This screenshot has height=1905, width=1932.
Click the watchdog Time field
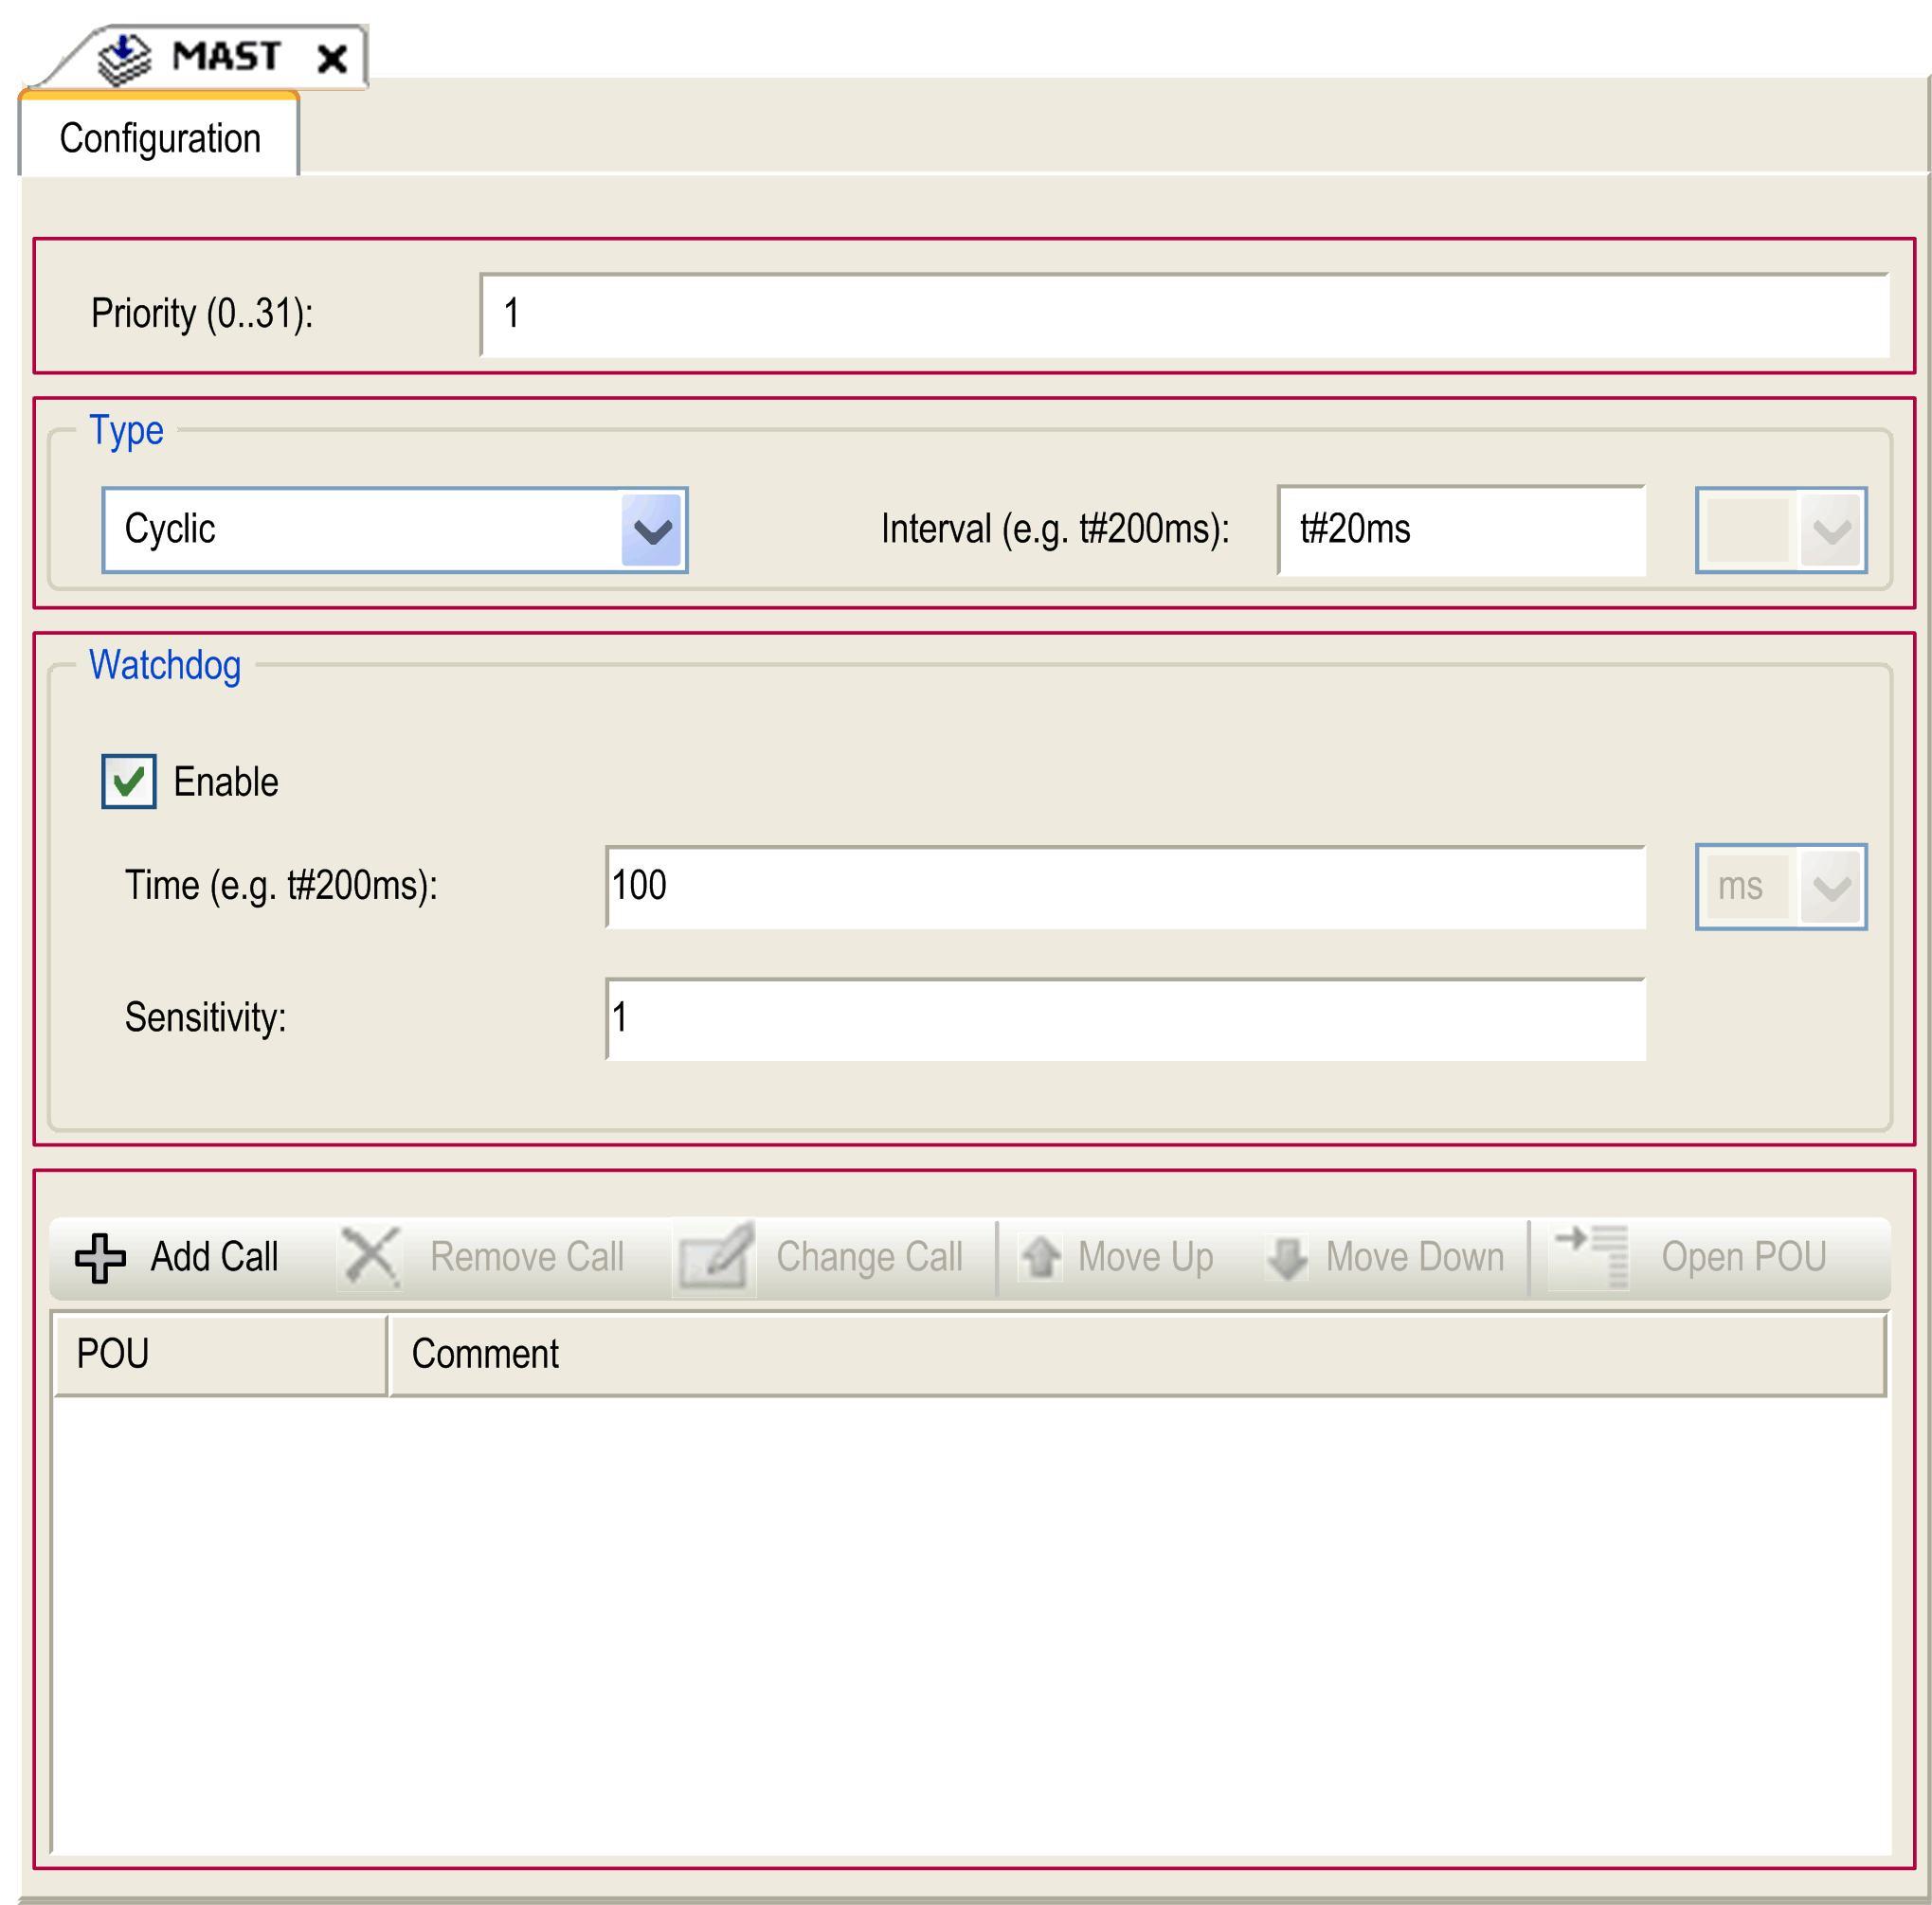click(1124, 887)
